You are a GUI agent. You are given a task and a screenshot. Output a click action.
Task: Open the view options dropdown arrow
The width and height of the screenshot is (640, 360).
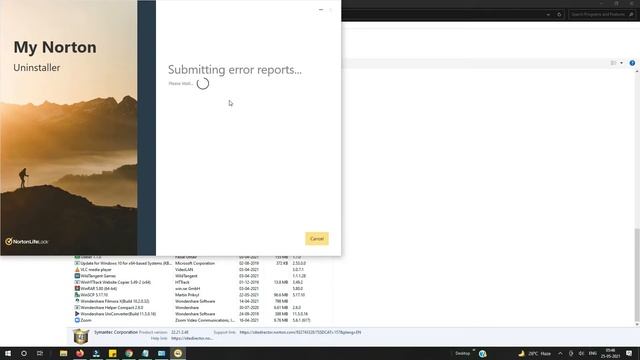[x=622, y=63]
